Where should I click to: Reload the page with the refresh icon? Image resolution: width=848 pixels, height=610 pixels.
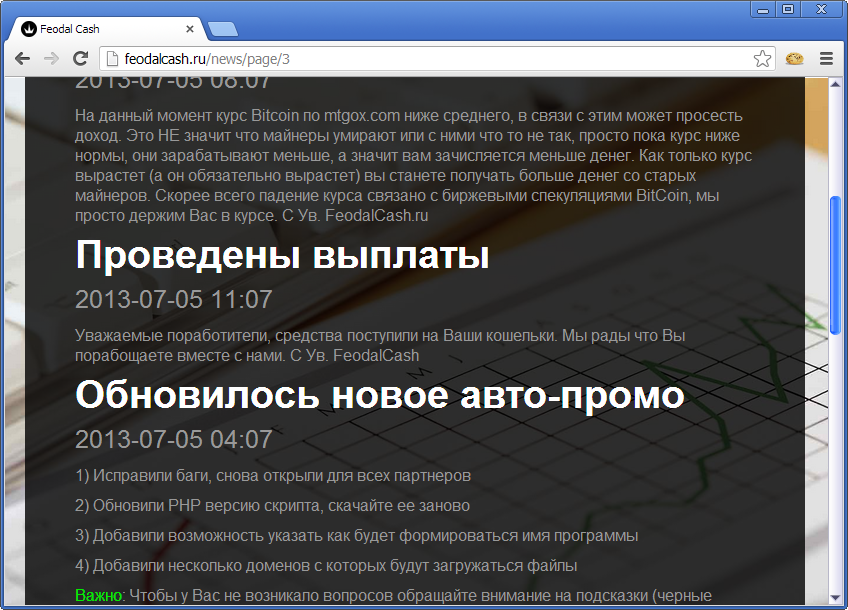pyautogui.click(x=81, y=58)
